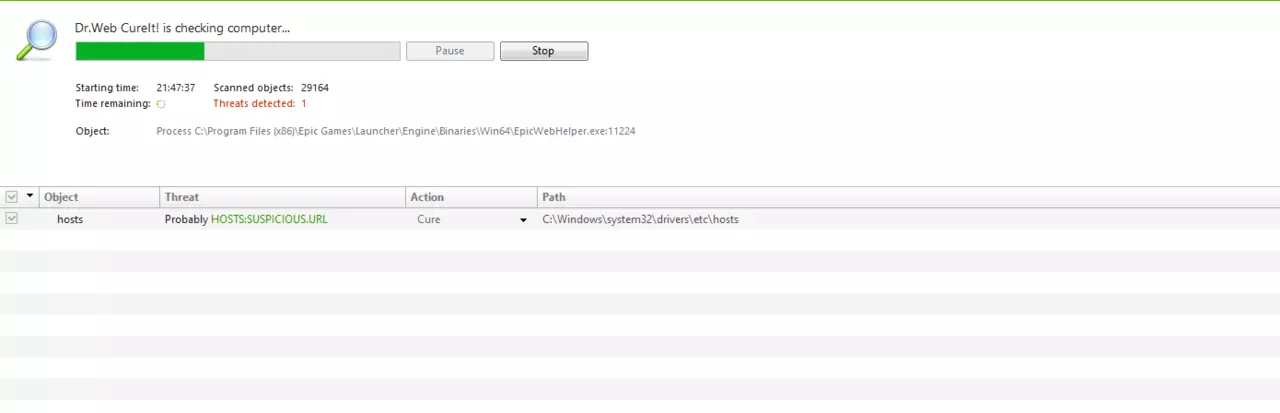Screen dimensions: 1280x413
Task: Open the dropdown arrow beside header checkbox
Action: coord(30,197)
